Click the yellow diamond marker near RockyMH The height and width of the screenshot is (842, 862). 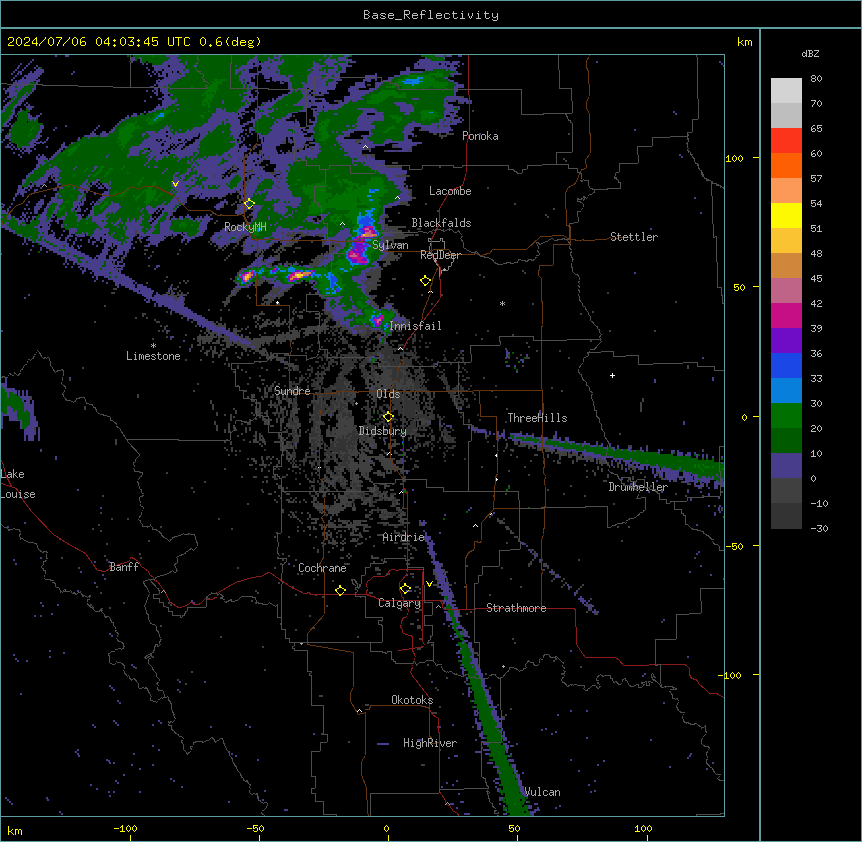(x=250, y=204)
